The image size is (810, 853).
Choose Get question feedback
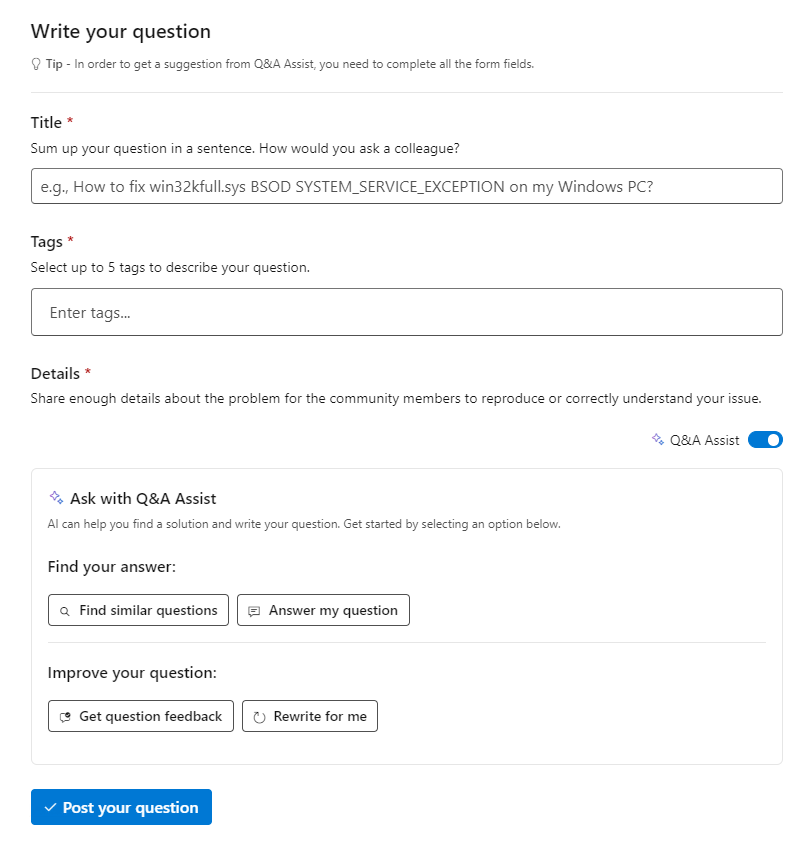point(141,716)
